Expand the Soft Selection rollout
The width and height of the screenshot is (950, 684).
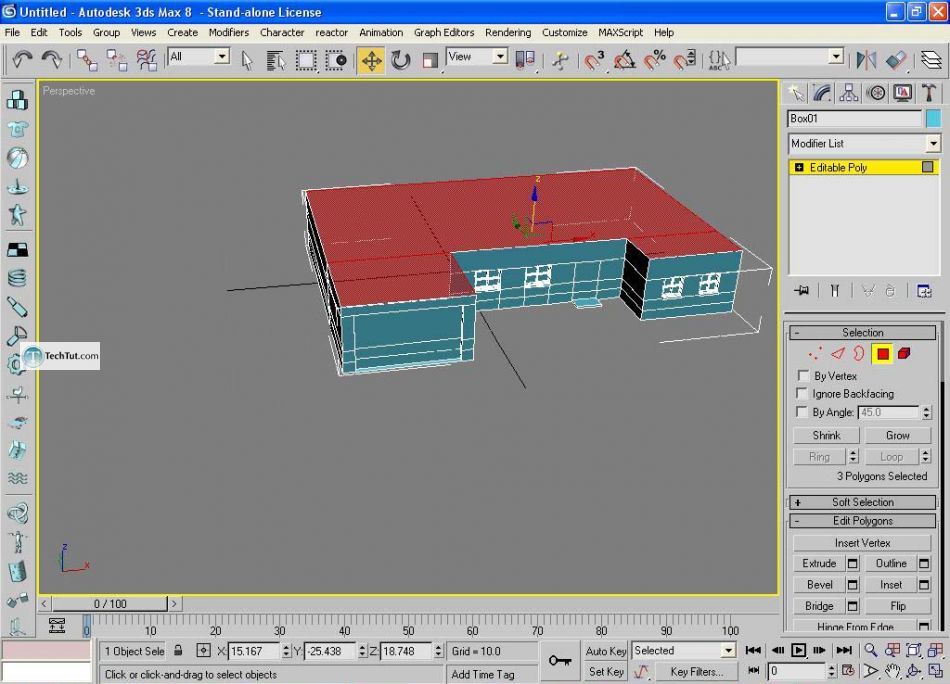click(862, 502)
